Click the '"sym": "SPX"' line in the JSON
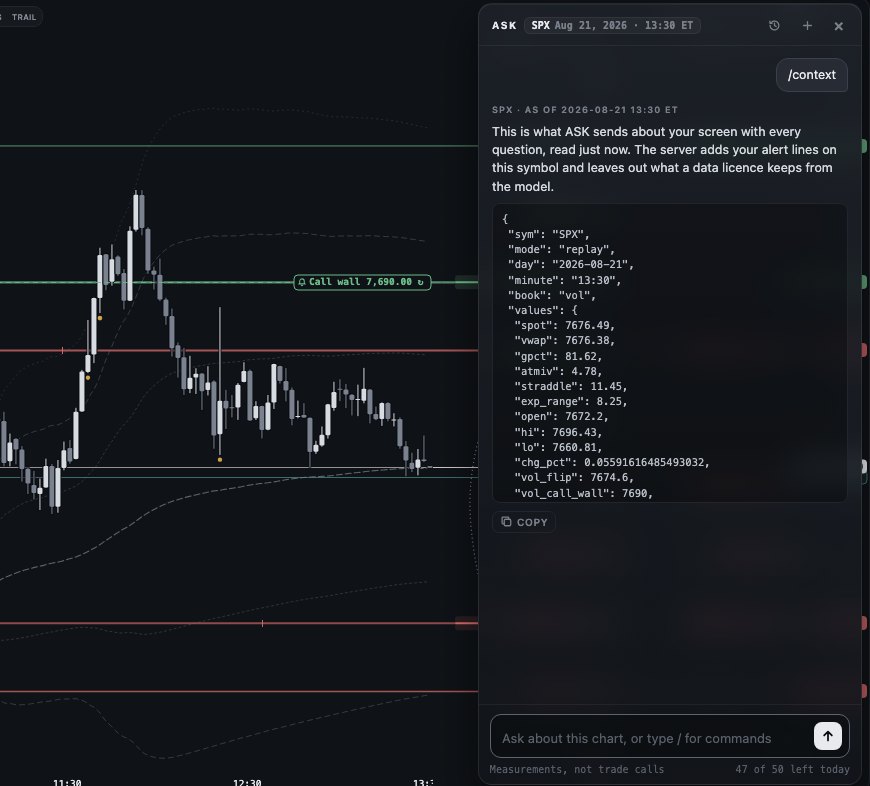The image size is (870, 786). coord(548,234)
